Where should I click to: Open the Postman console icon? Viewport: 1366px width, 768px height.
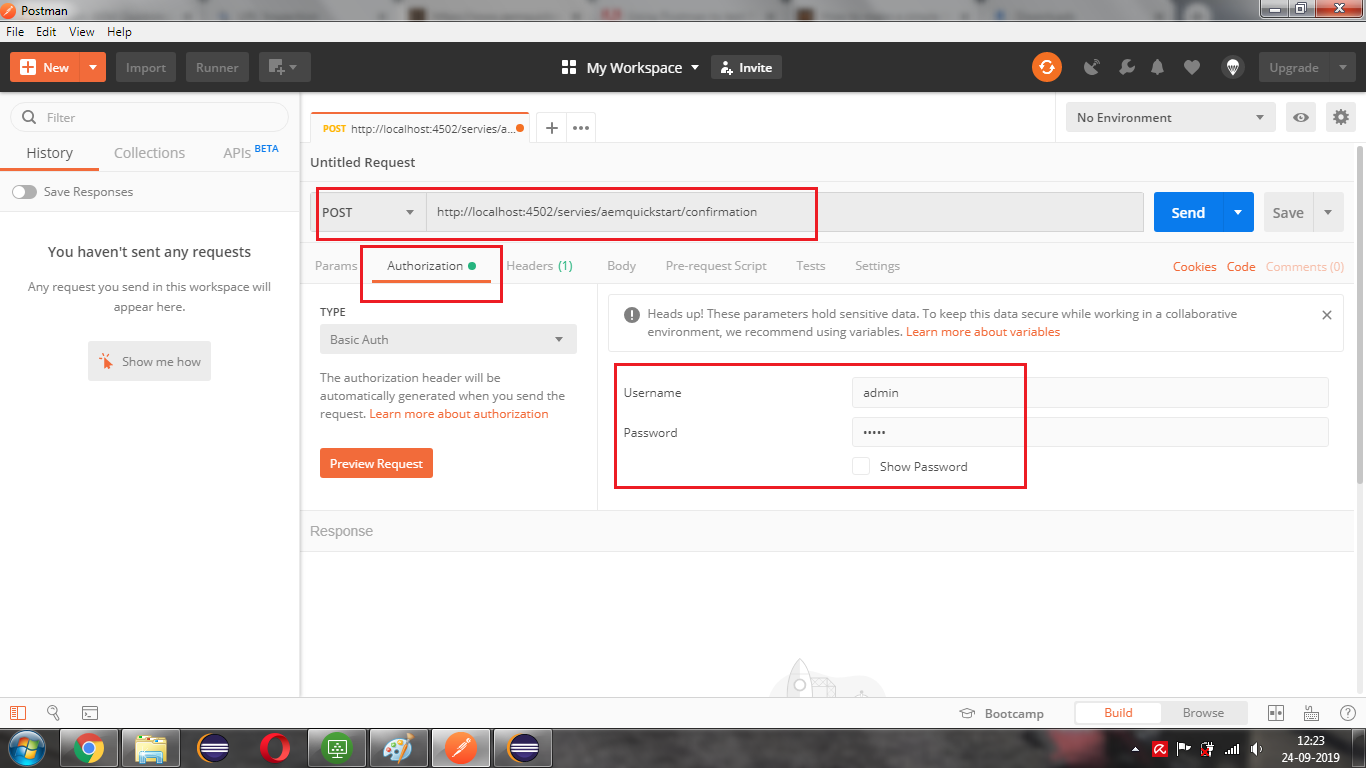90,713
